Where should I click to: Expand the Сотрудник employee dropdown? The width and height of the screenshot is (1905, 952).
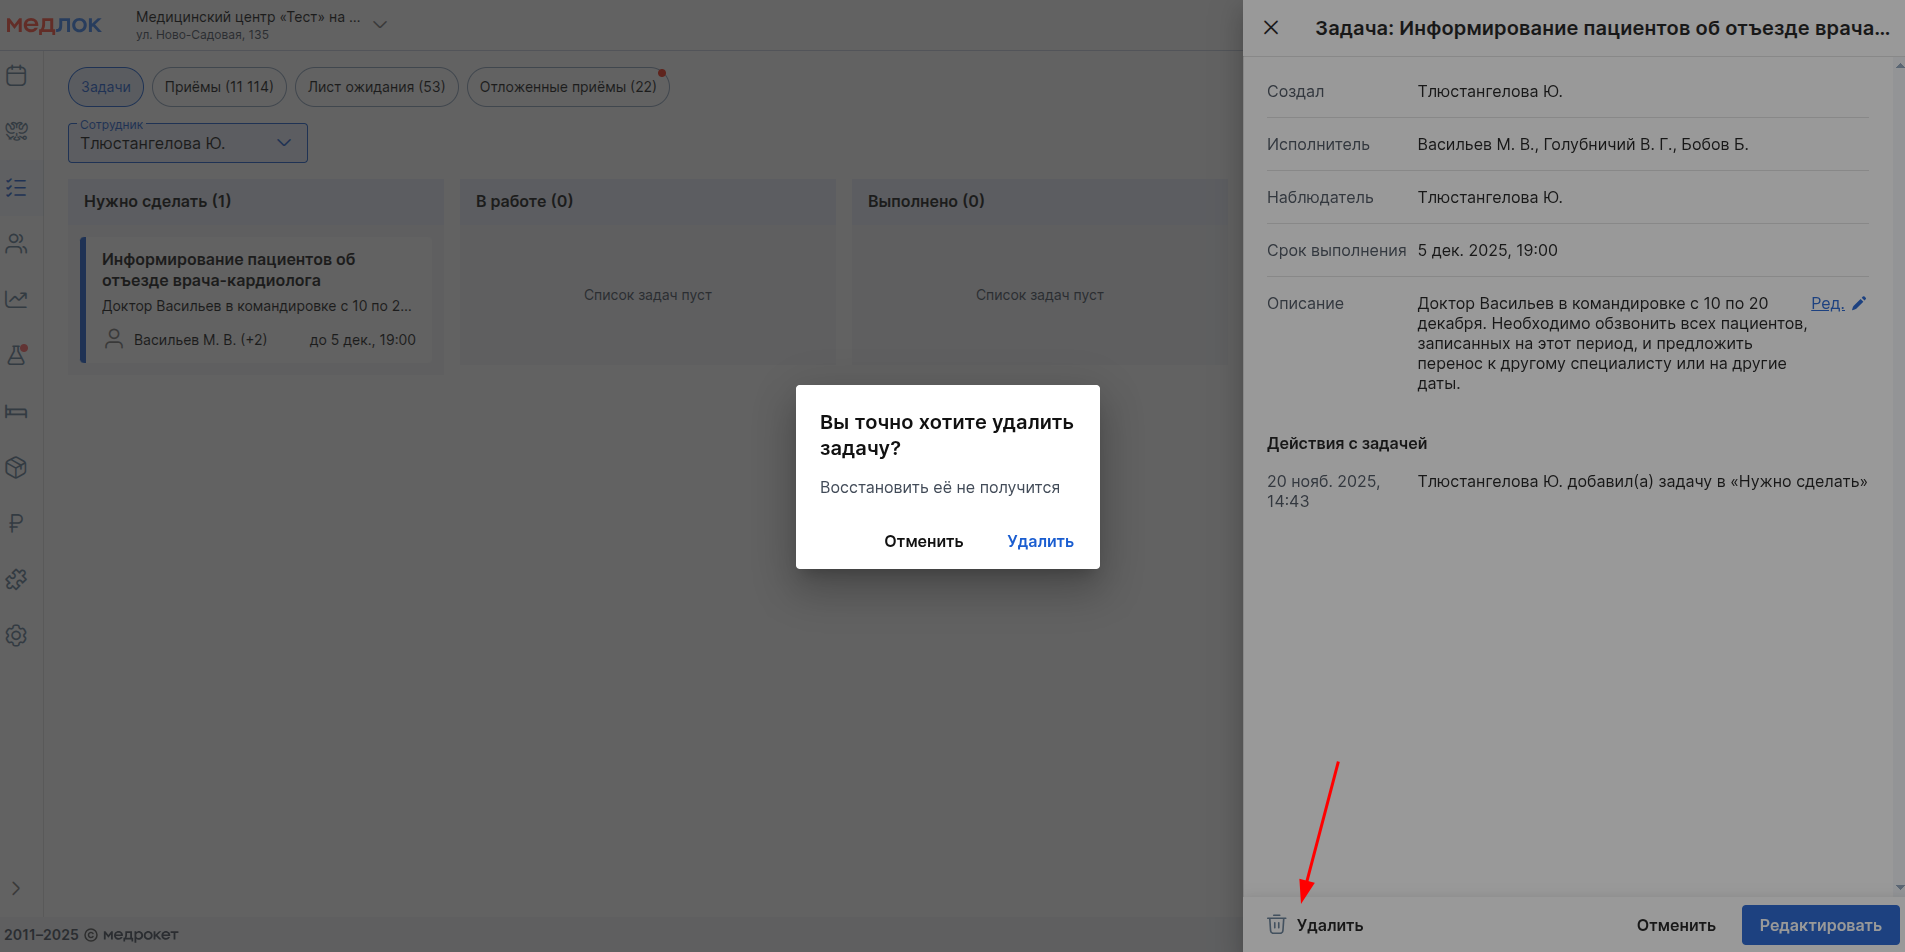click(284, 143)
